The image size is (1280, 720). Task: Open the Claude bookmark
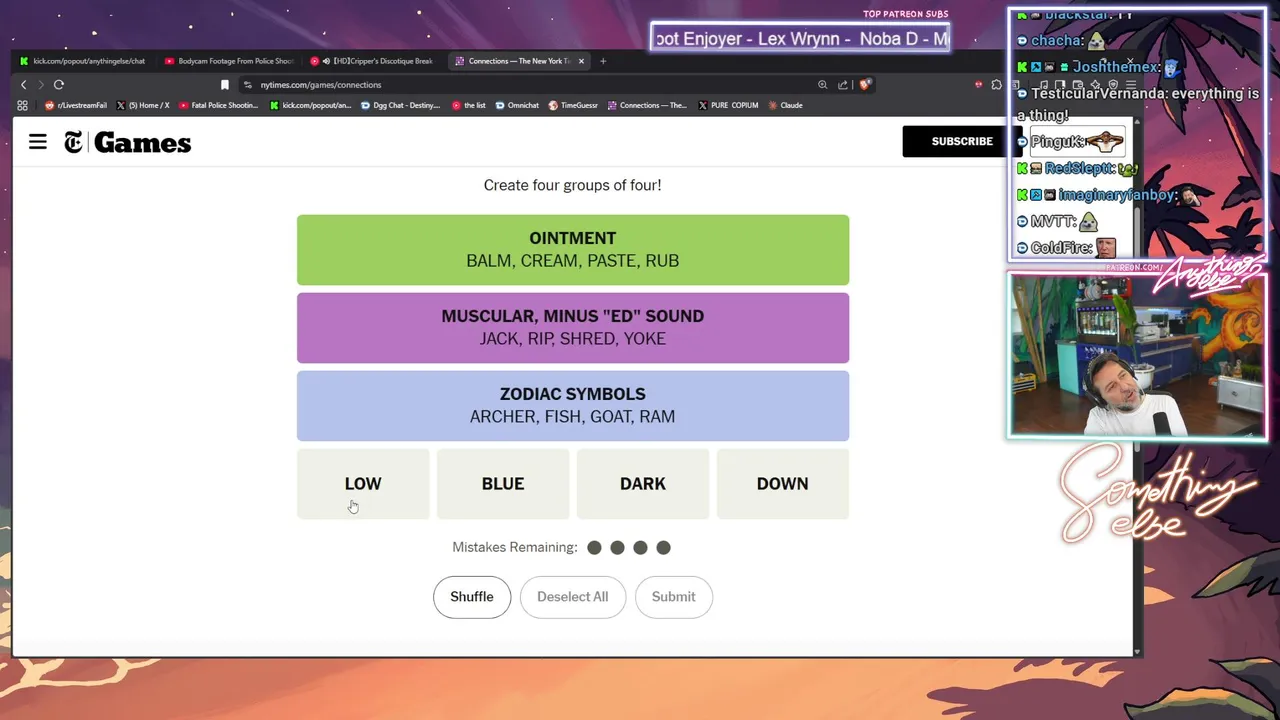click(x=785, y=105)
